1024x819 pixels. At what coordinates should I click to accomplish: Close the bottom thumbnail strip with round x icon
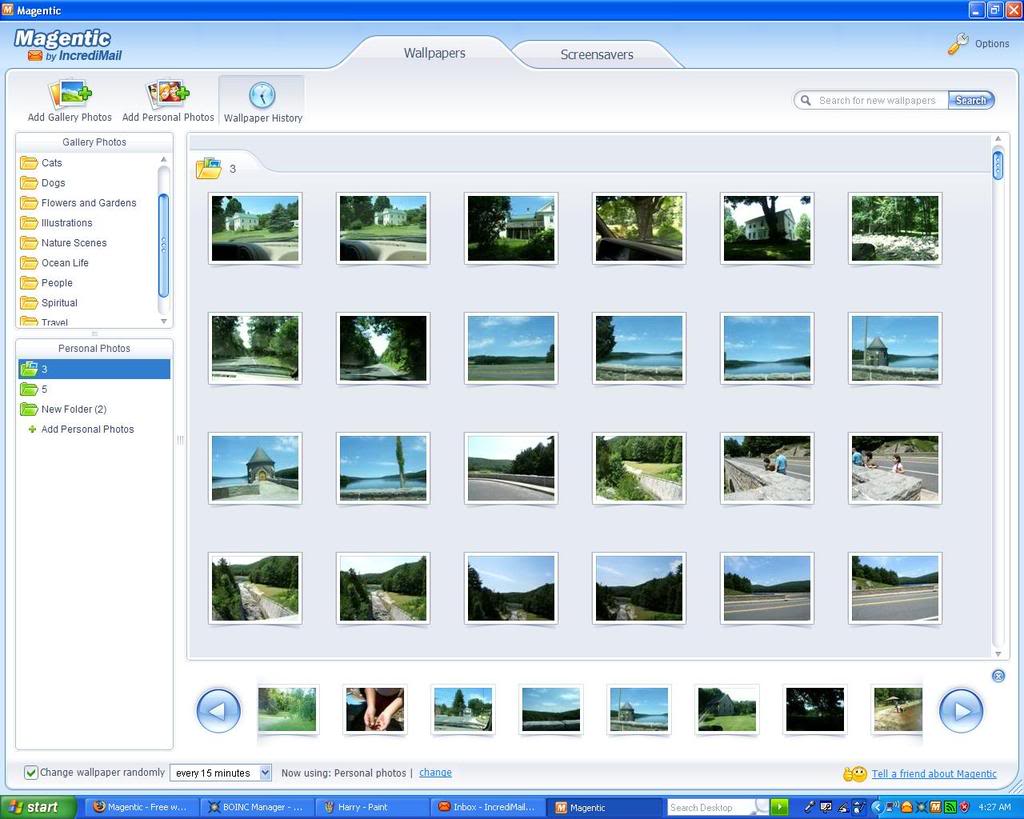point(998,676)
